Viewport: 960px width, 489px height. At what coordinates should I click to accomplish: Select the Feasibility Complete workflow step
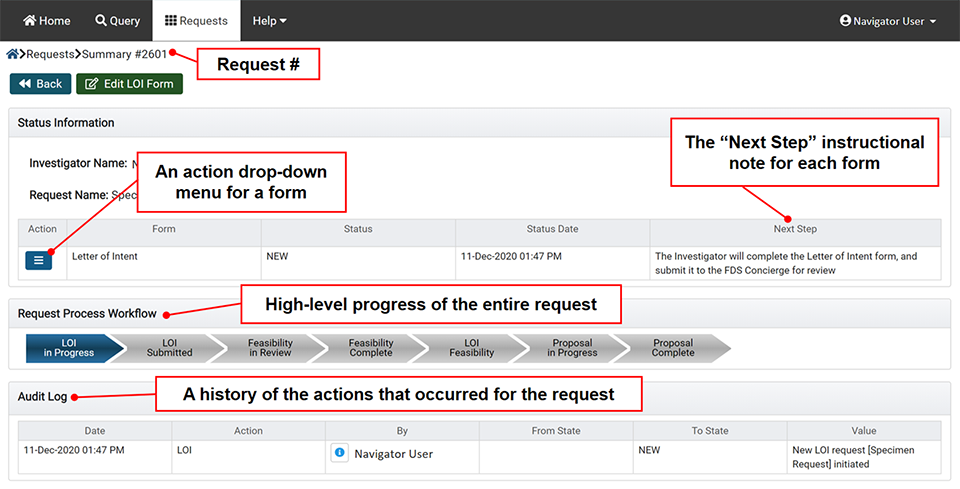click(x=371, y=348)
